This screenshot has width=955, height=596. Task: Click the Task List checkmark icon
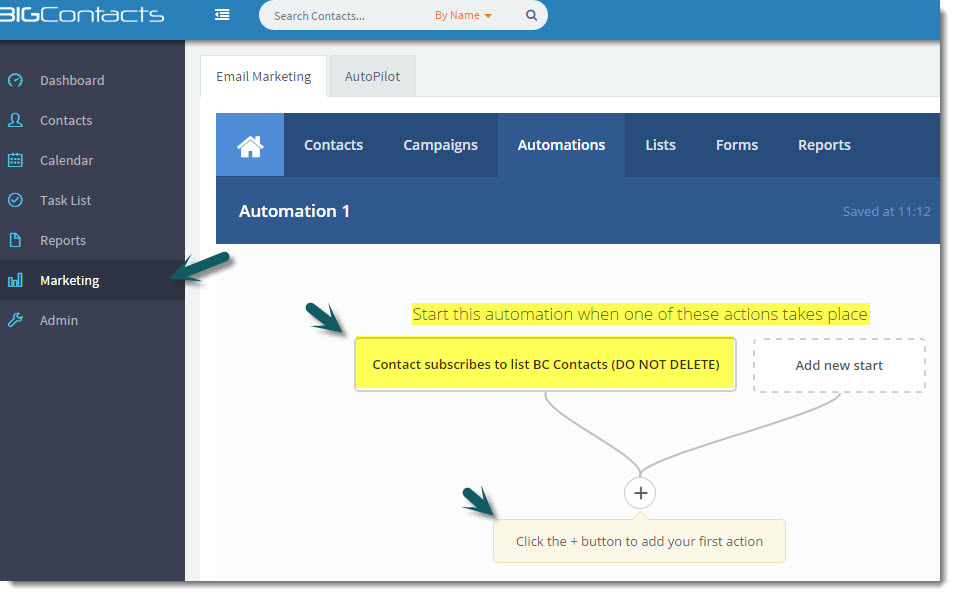[15, 200]
